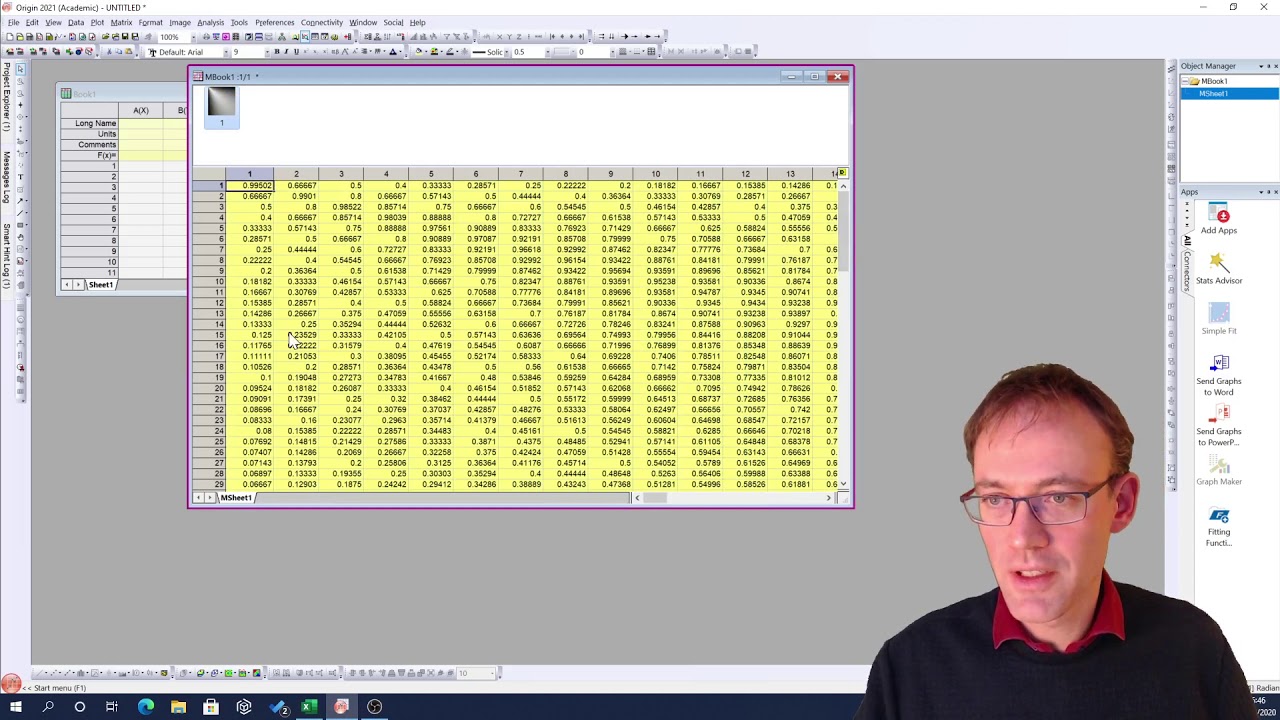
Task: Click the font color A button
Action: coord(393,52)
